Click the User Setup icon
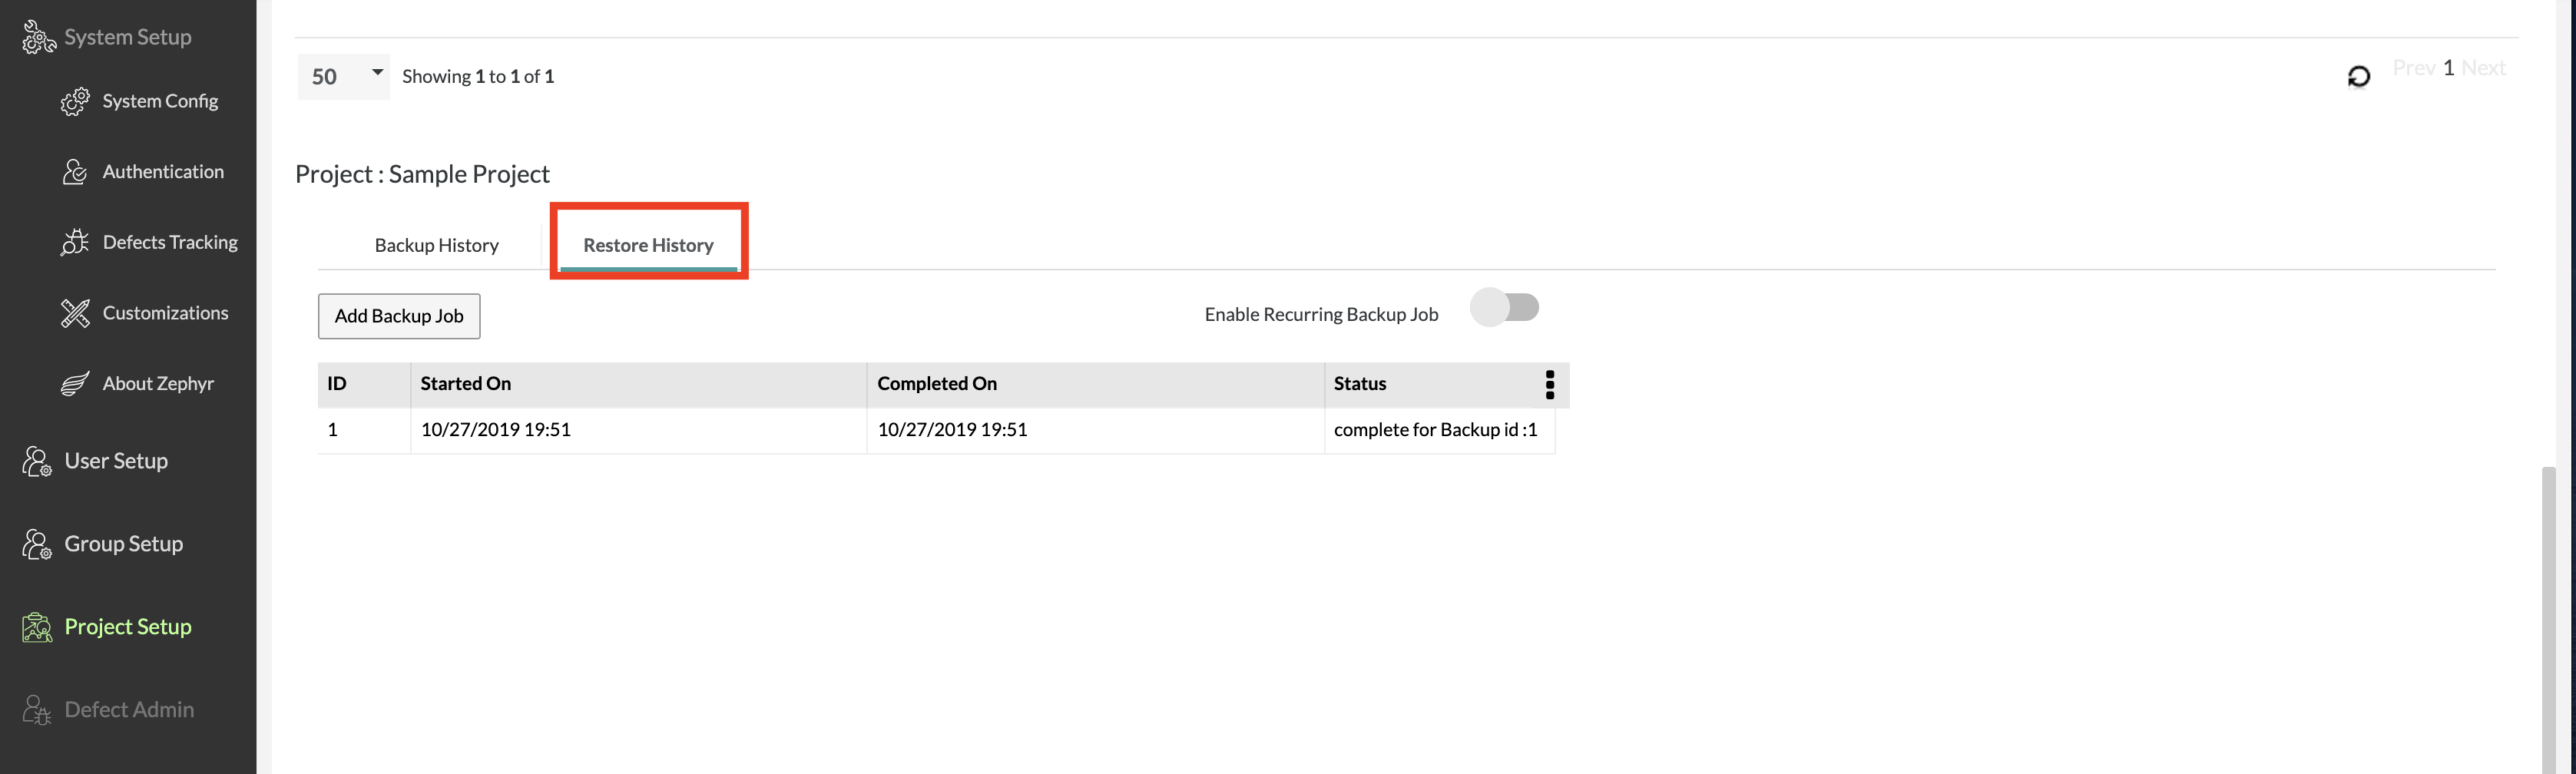The image size is (2576, 774). pyautogui.click(x=38, y=461)
